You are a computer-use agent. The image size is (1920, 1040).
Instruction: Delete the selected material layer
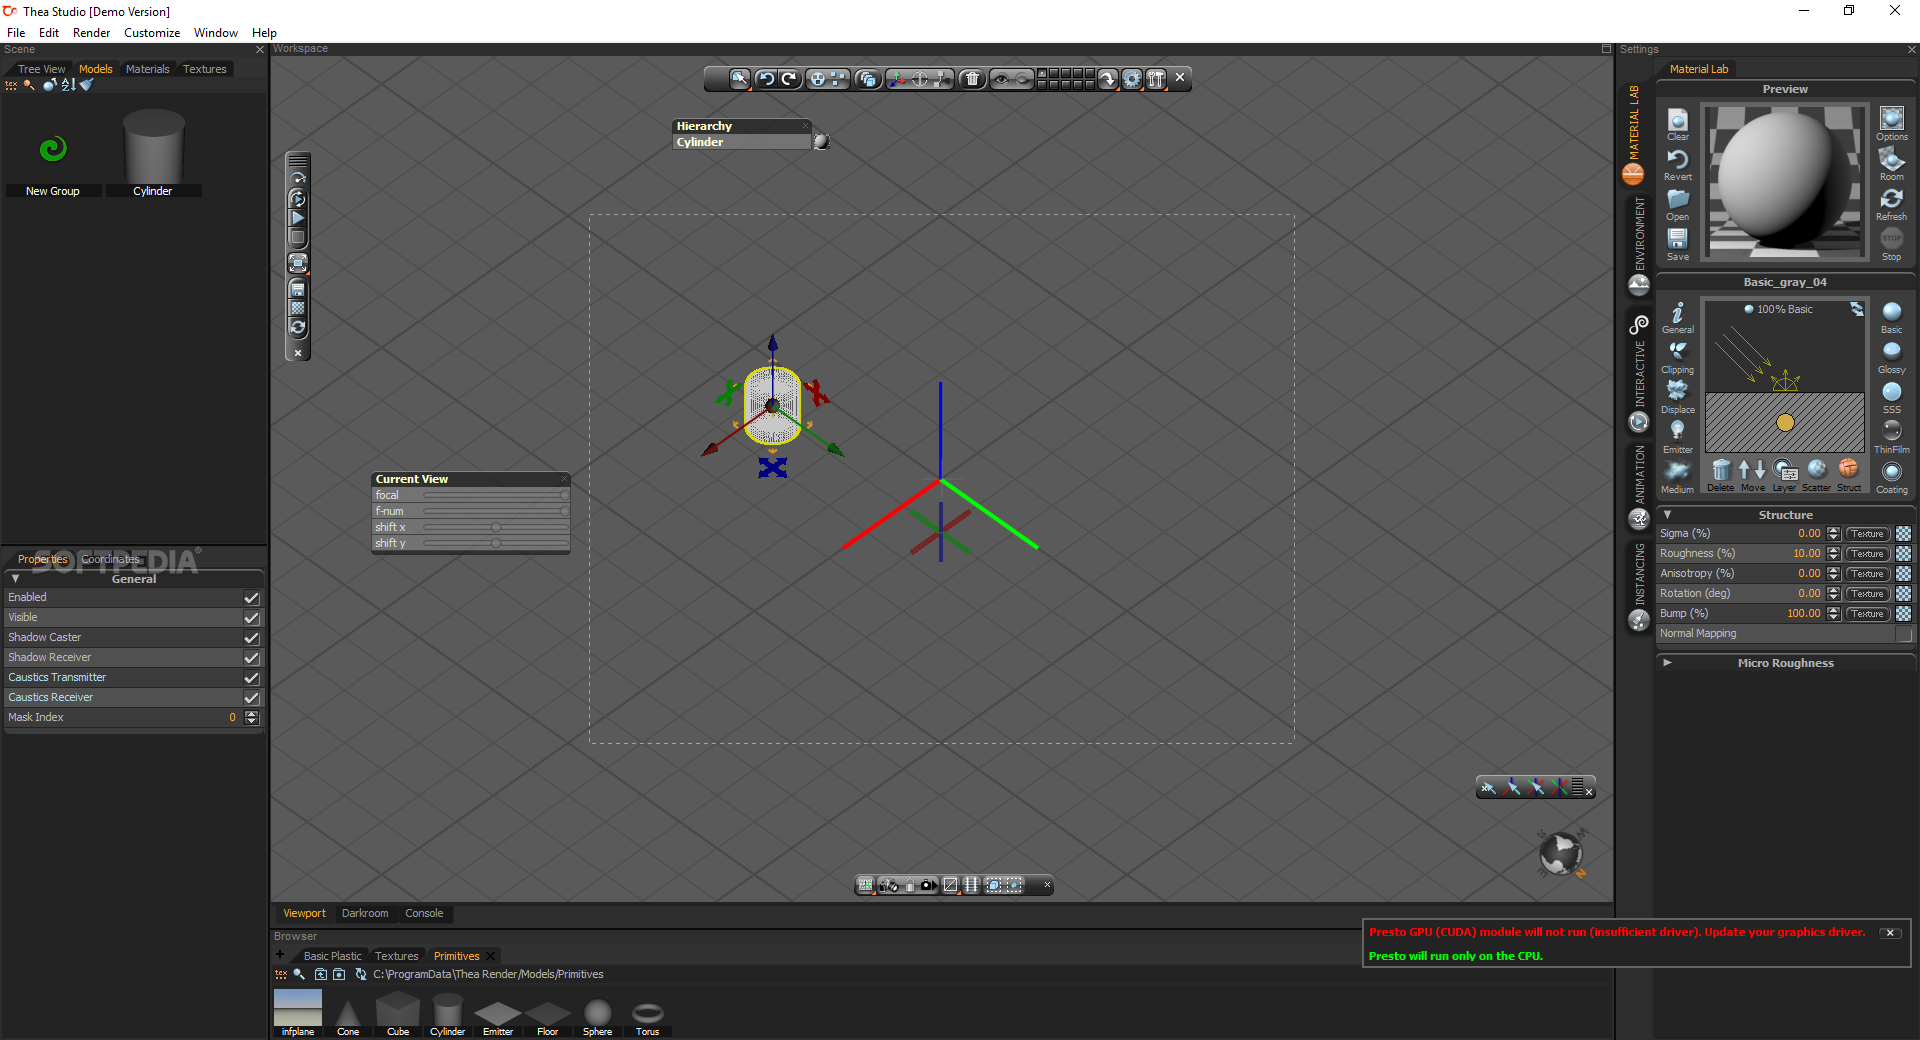click(1721, 475)
